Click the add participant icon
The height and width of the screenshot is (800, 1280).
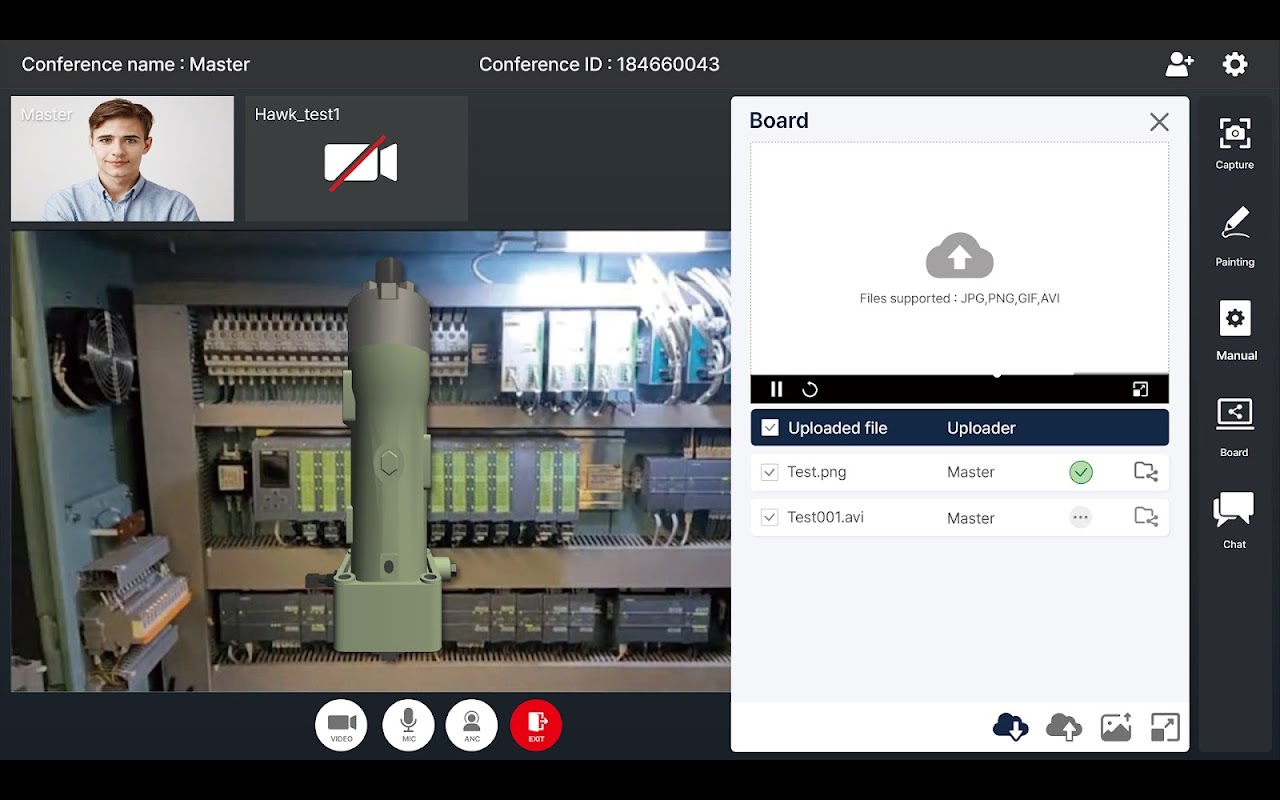coord(1179,64)
